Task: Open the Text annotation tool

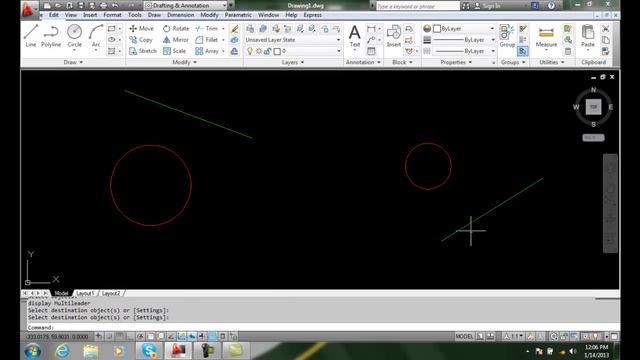Action: (x=355, y=36)
